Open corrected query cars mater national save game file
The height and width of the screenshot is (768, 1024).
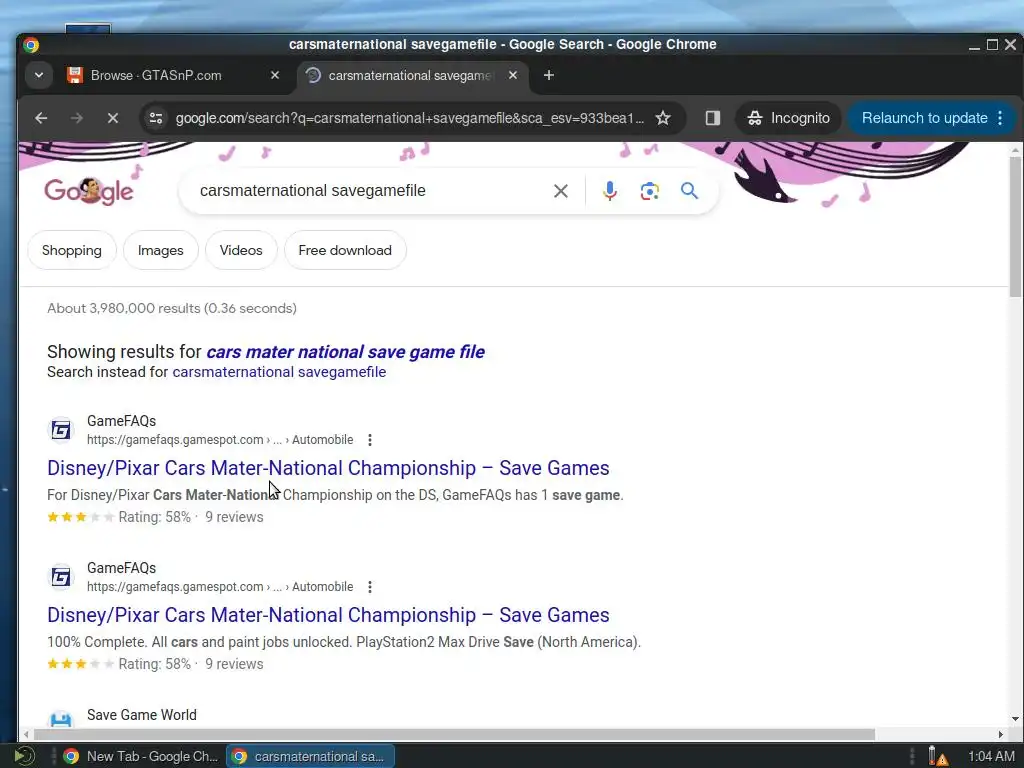click(x=345, y=352)
